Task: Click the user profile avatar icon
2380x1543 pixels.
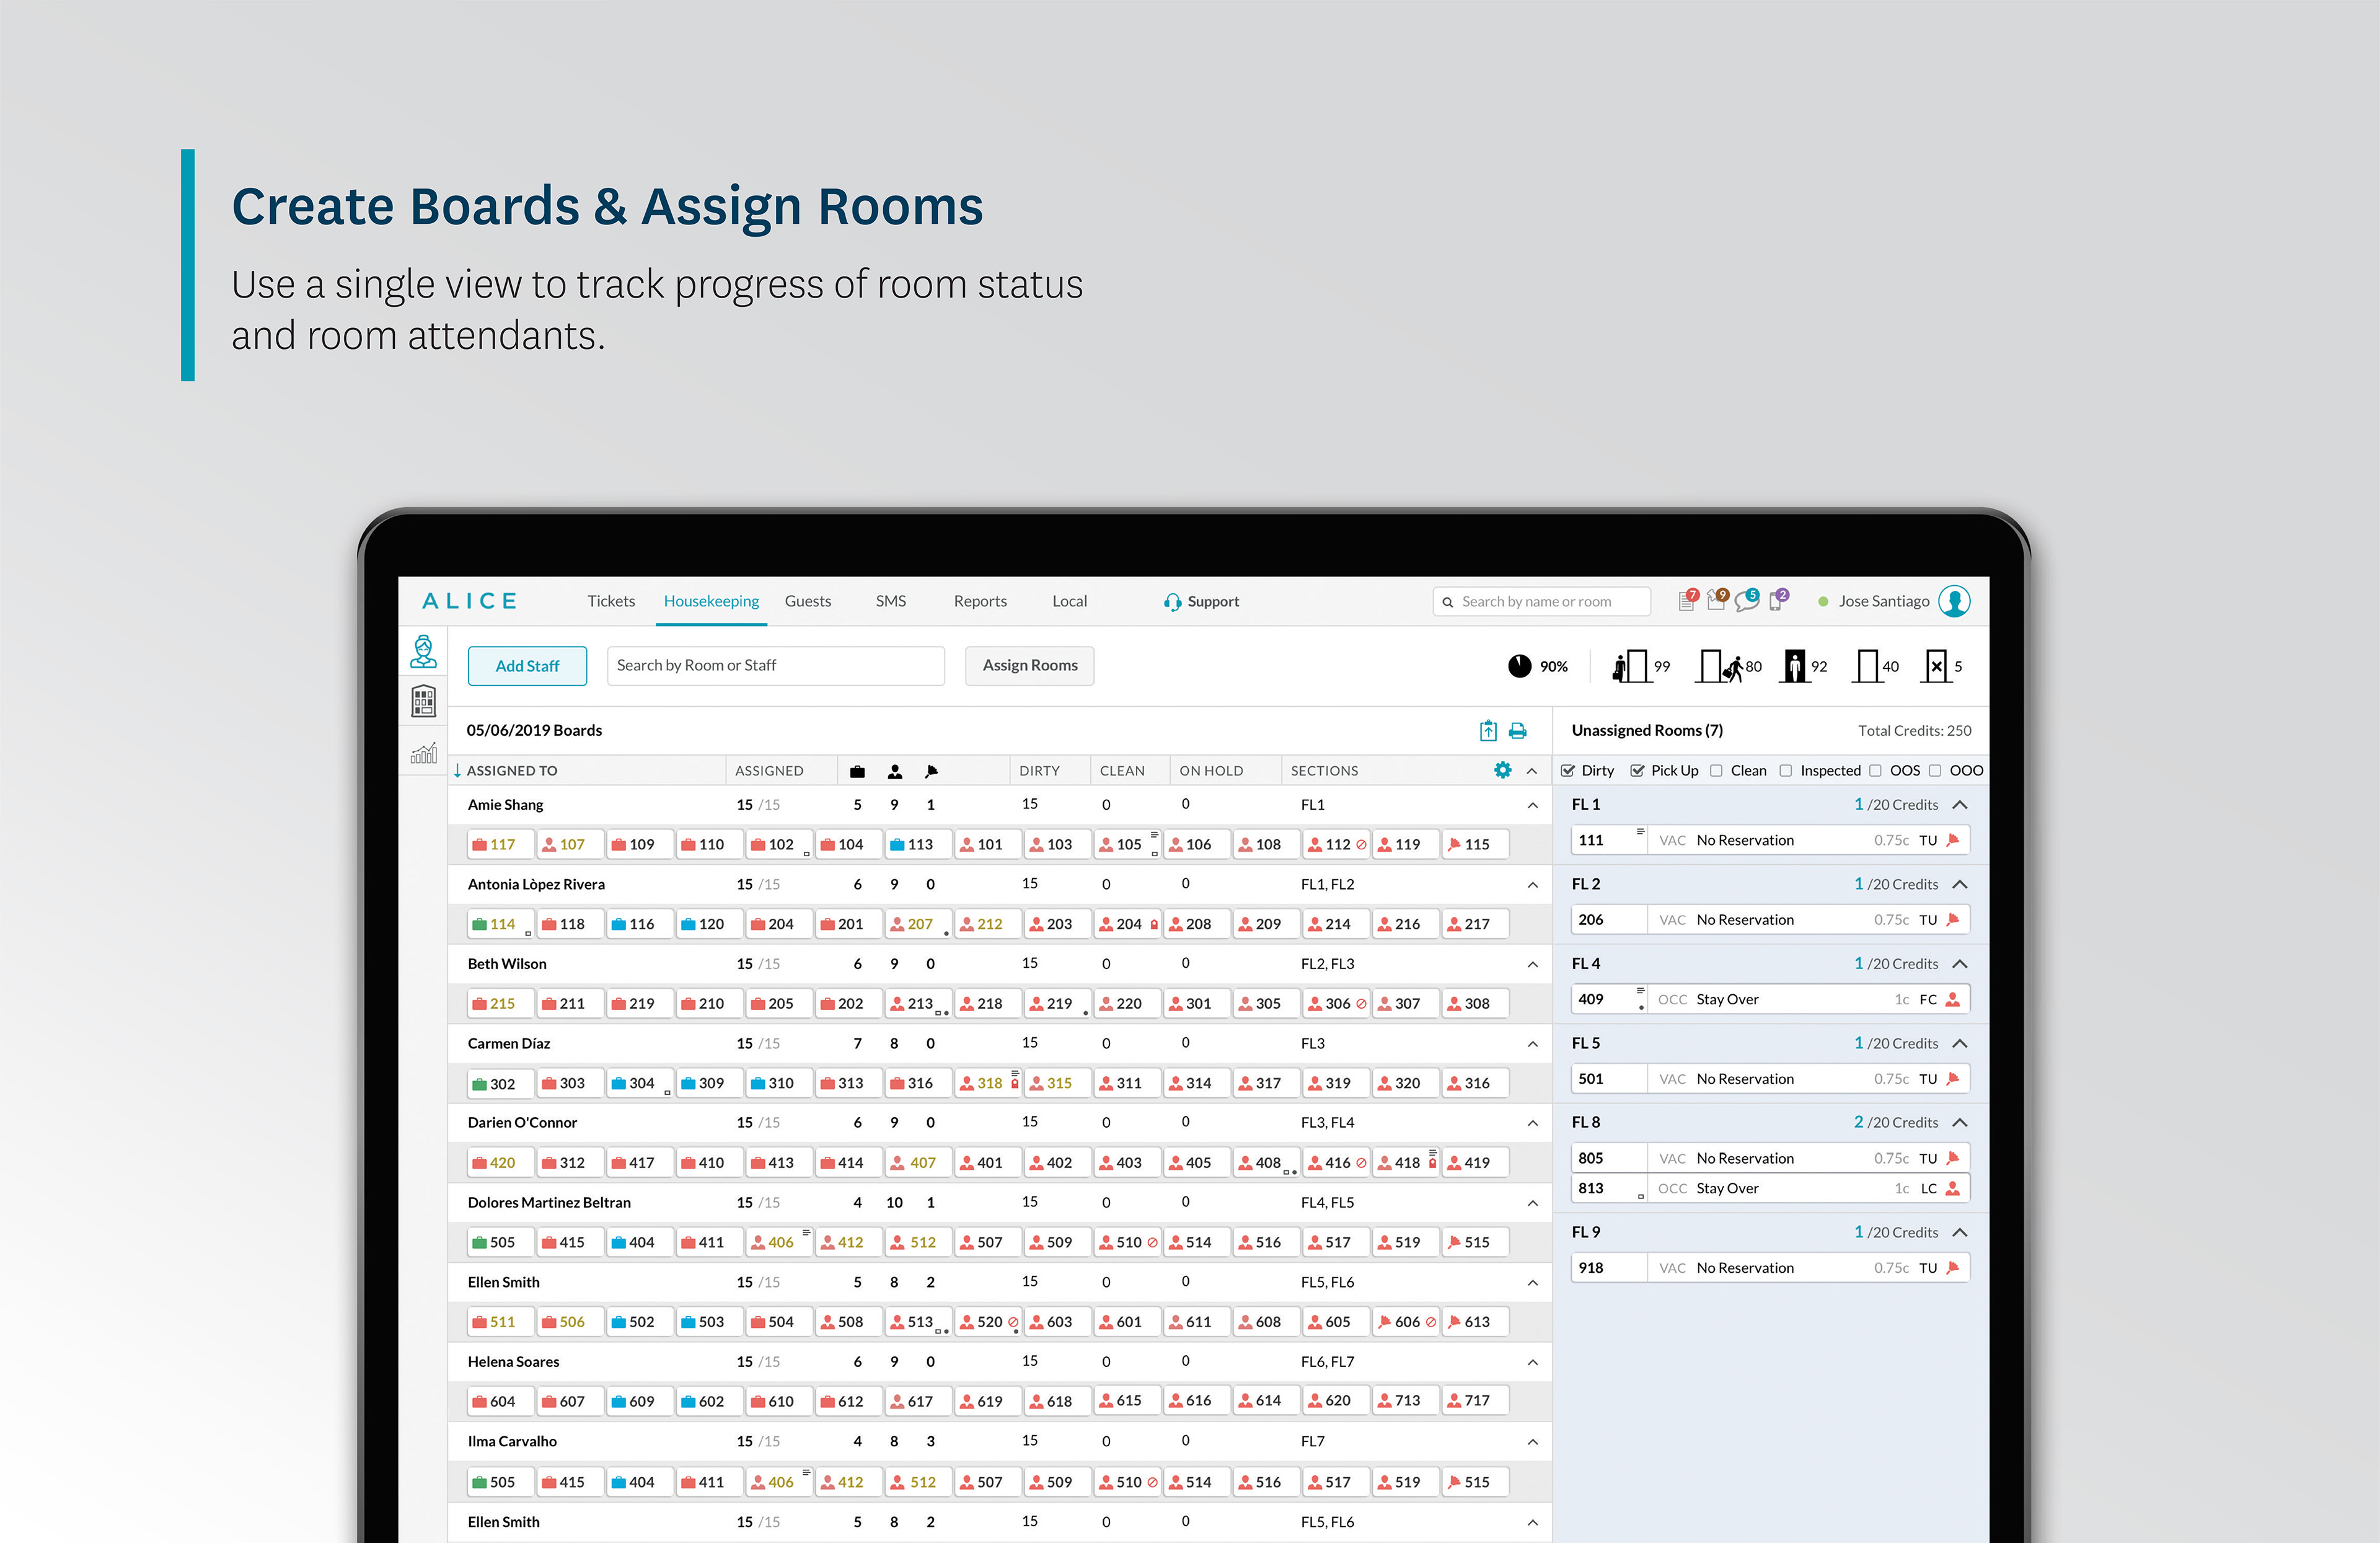Action: click(x=1954, y=601)
